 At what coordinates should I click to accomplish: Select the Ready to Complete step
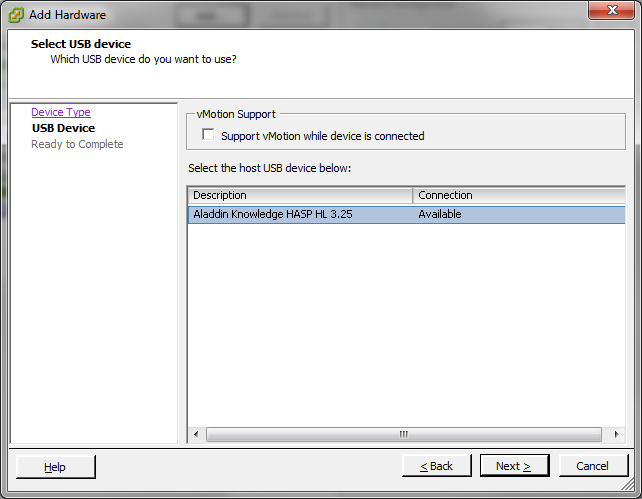pyautogui.click(x=77, y=144)
